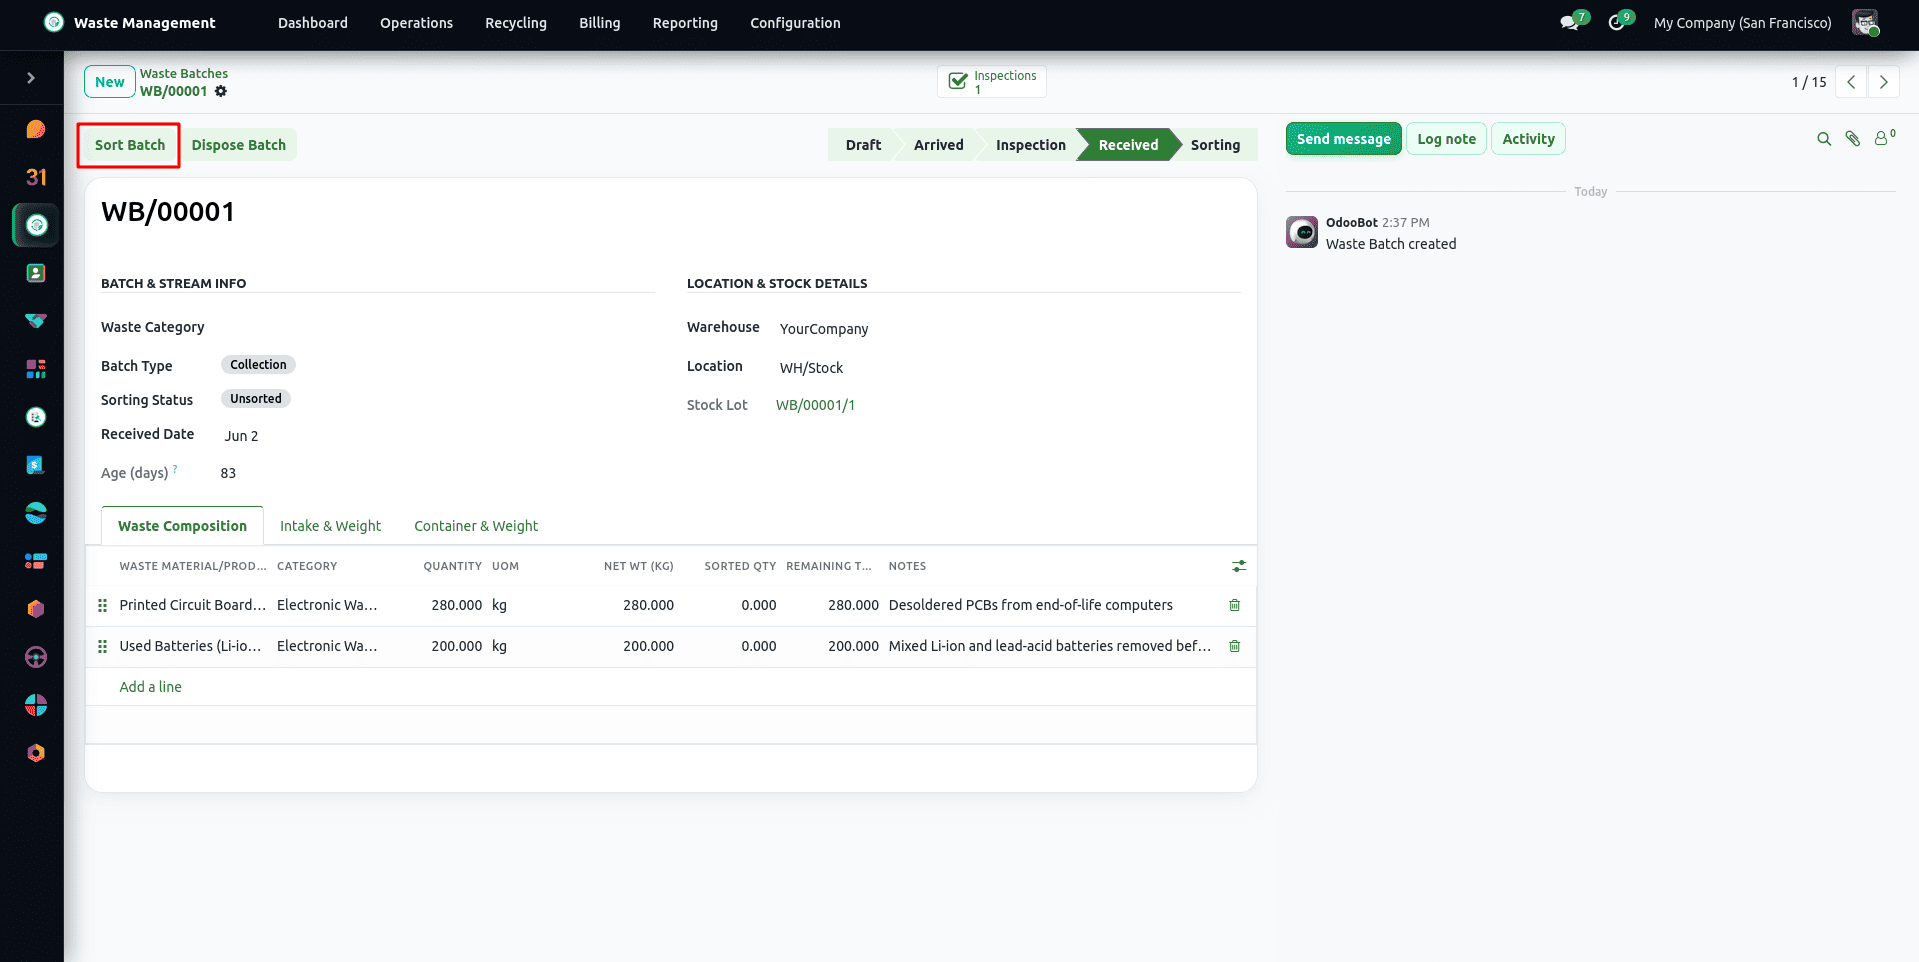Sort table by Quantity column header
This screenshot has width=1919, height=962.
click(452, 566)
